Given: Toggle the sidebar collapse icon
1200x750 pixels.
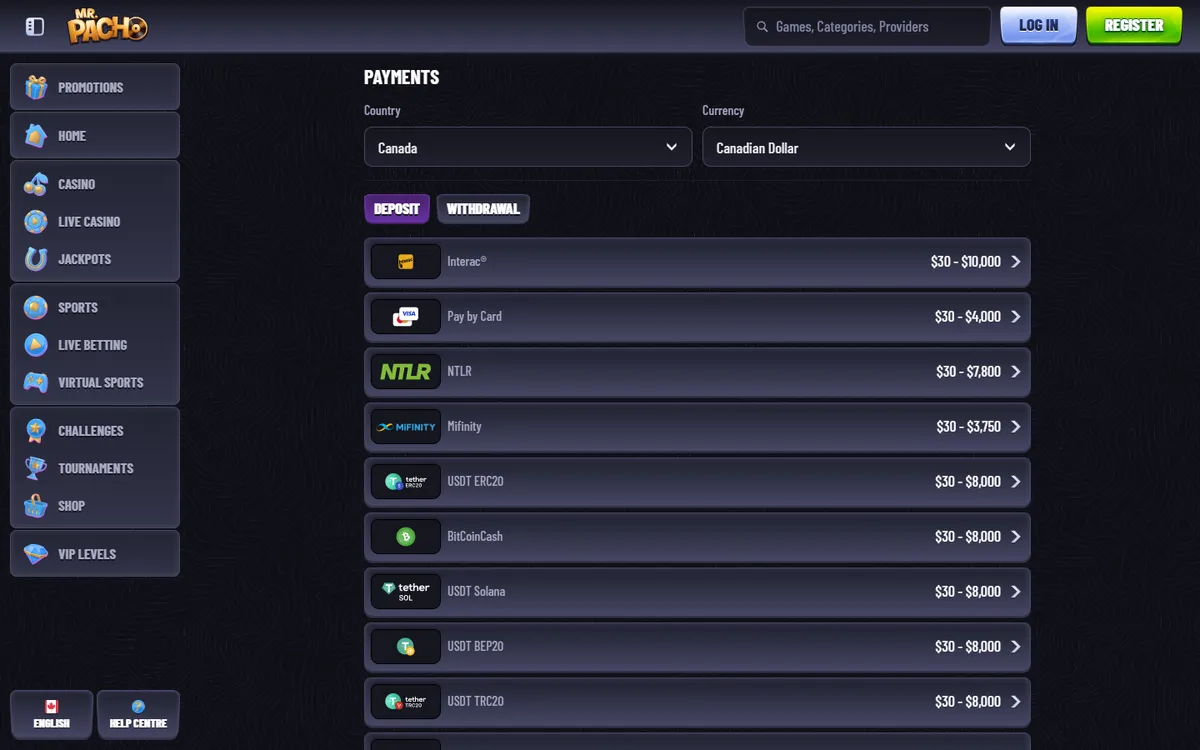Looking at the screenshot, I should click(x=35, y=27).
